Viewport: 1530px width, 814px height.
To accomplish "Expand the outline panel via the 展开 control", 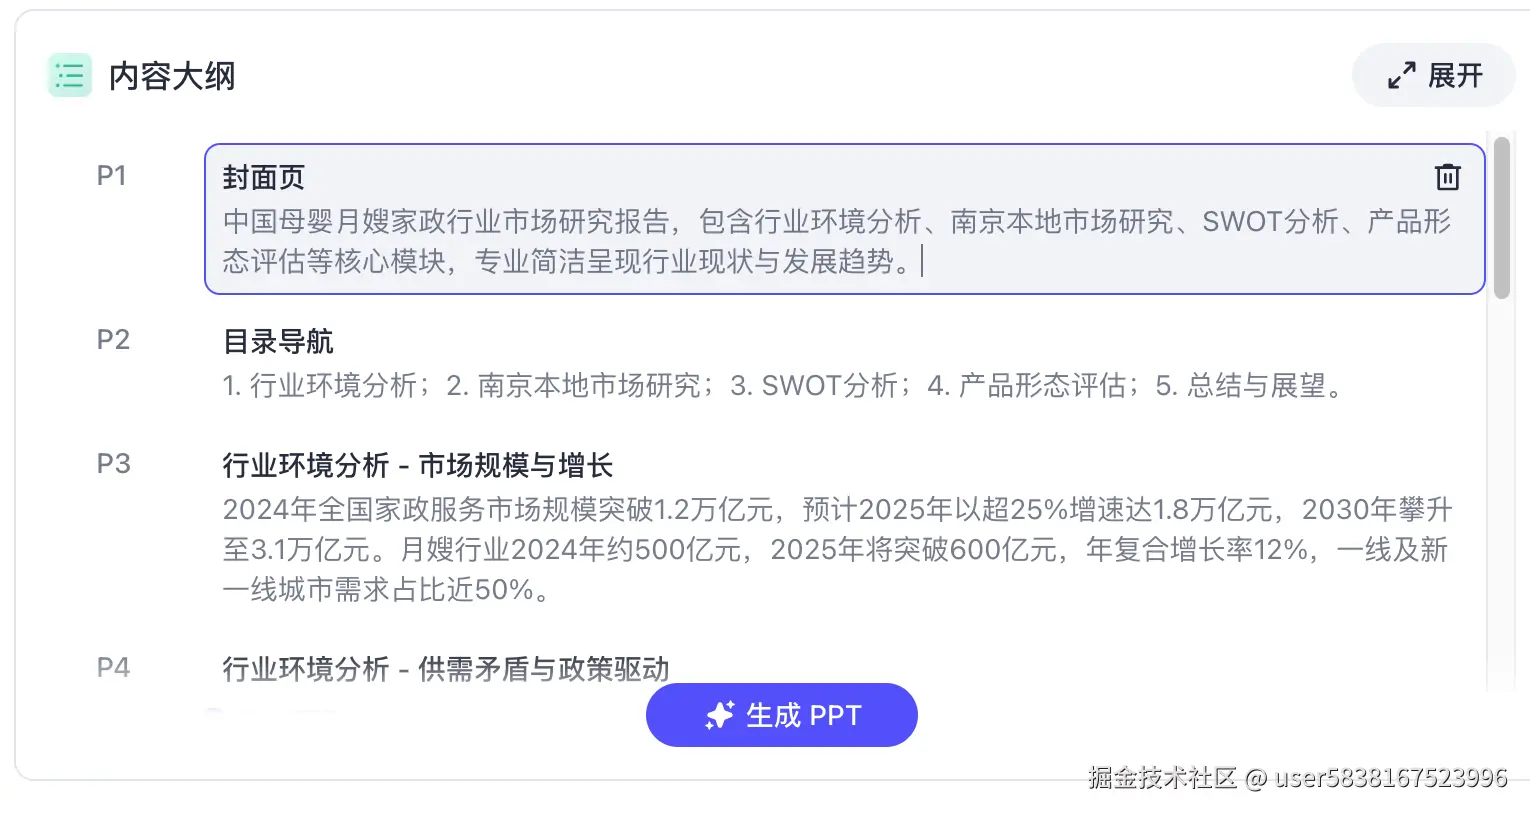I will point(1433,74).
